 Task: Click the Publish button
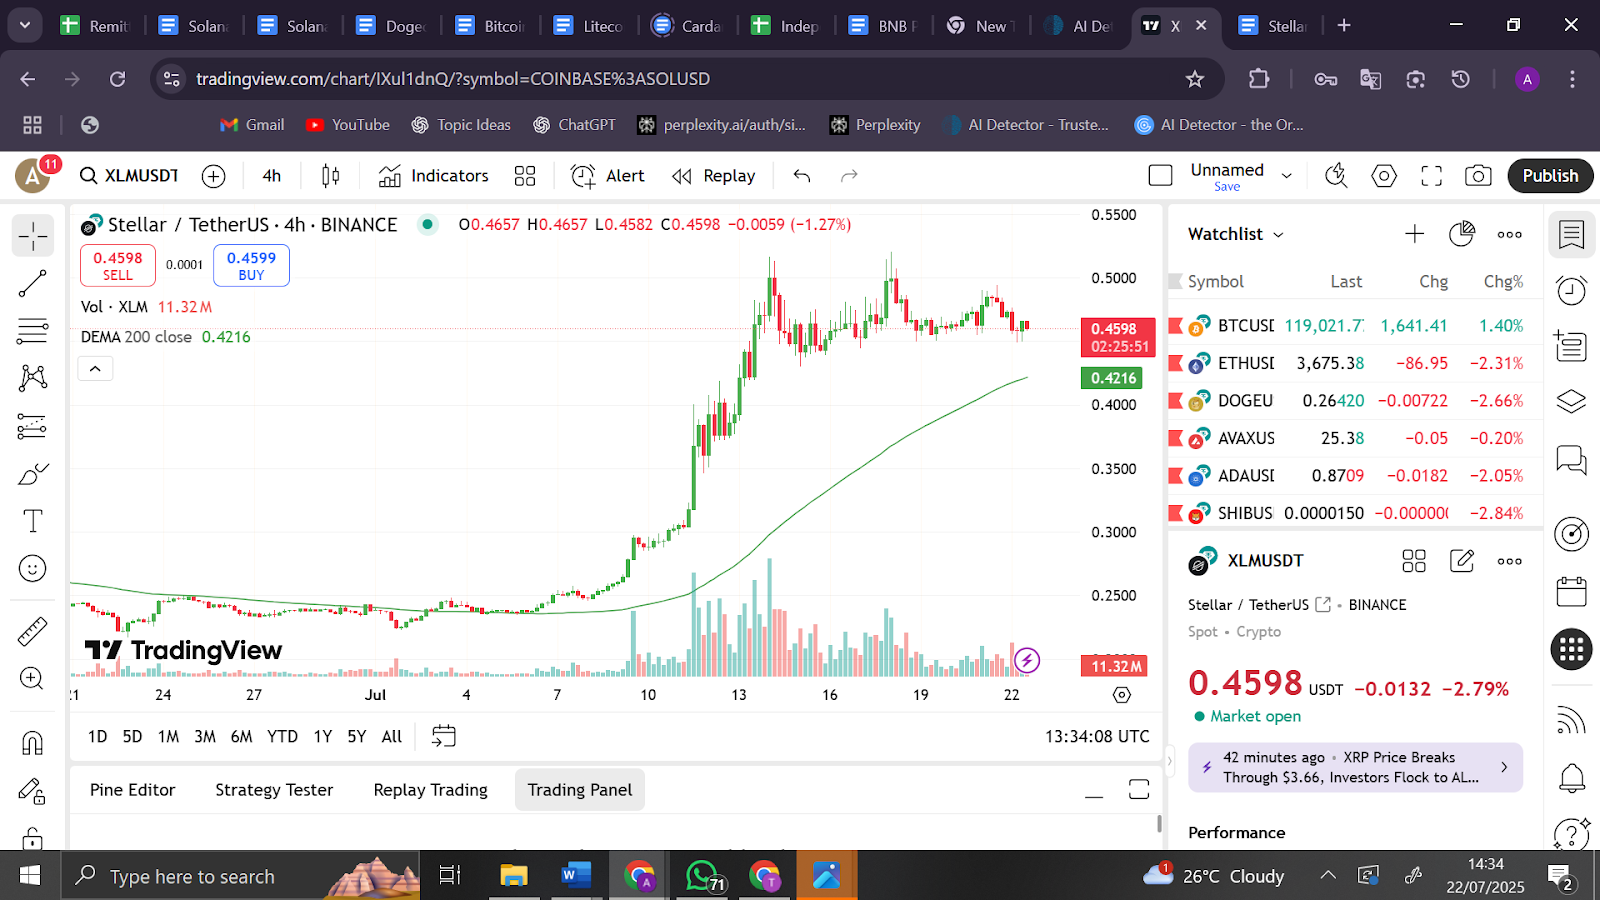tap(1550, 176)
